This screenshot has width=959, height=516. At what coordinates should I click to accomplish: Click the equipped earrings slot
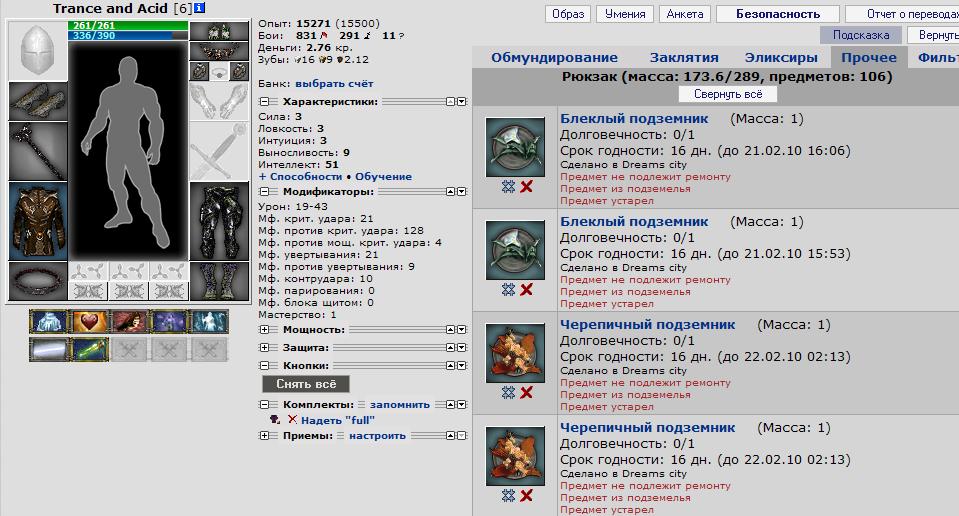(x=220, y=31)
